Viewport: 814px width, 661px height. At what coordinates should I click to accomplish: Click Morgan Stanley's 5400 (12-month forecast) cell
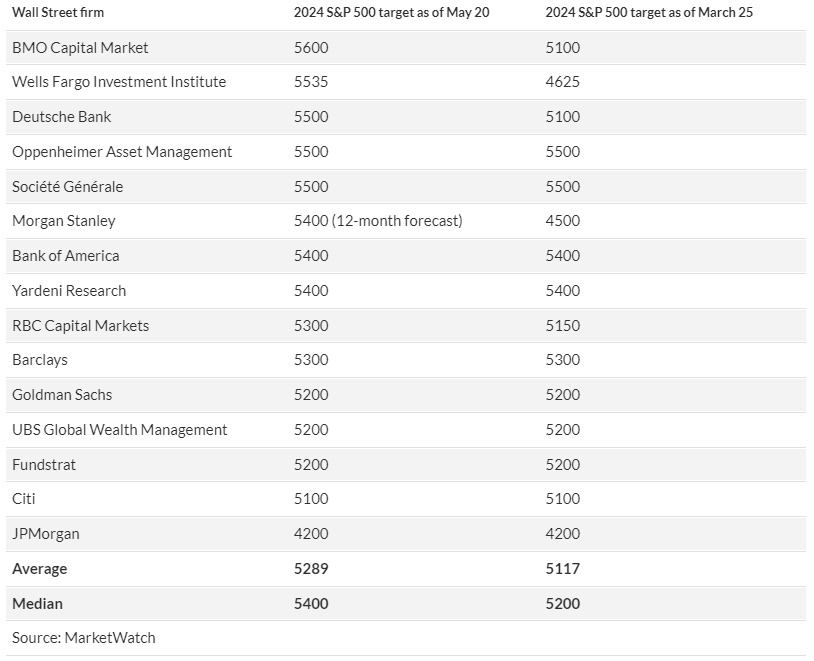click(378, 221)
